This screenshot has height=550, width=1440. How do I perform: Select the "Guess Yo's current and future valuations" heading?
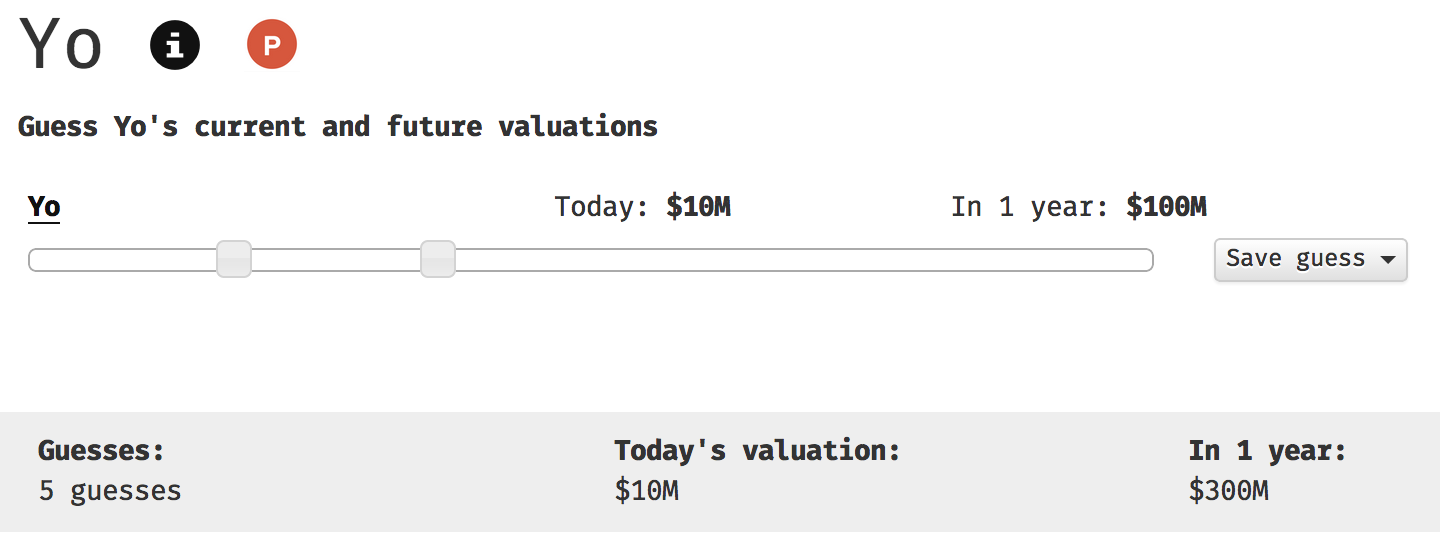coord(338,127)
